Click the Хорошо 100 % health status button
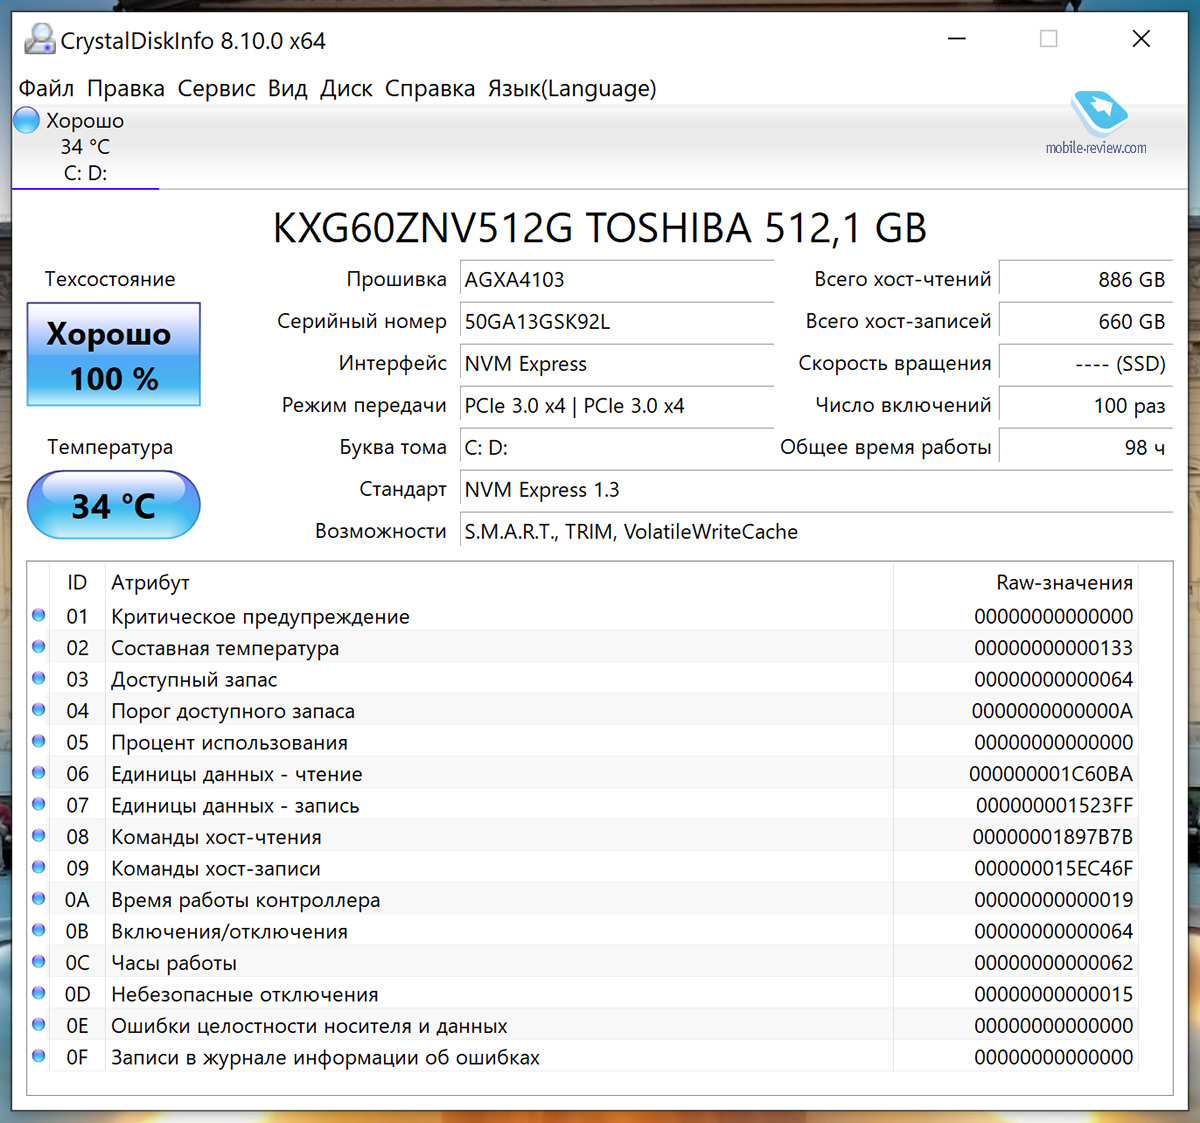The width and height of the screenshot is (1200, 1123). tap(113, 355)
